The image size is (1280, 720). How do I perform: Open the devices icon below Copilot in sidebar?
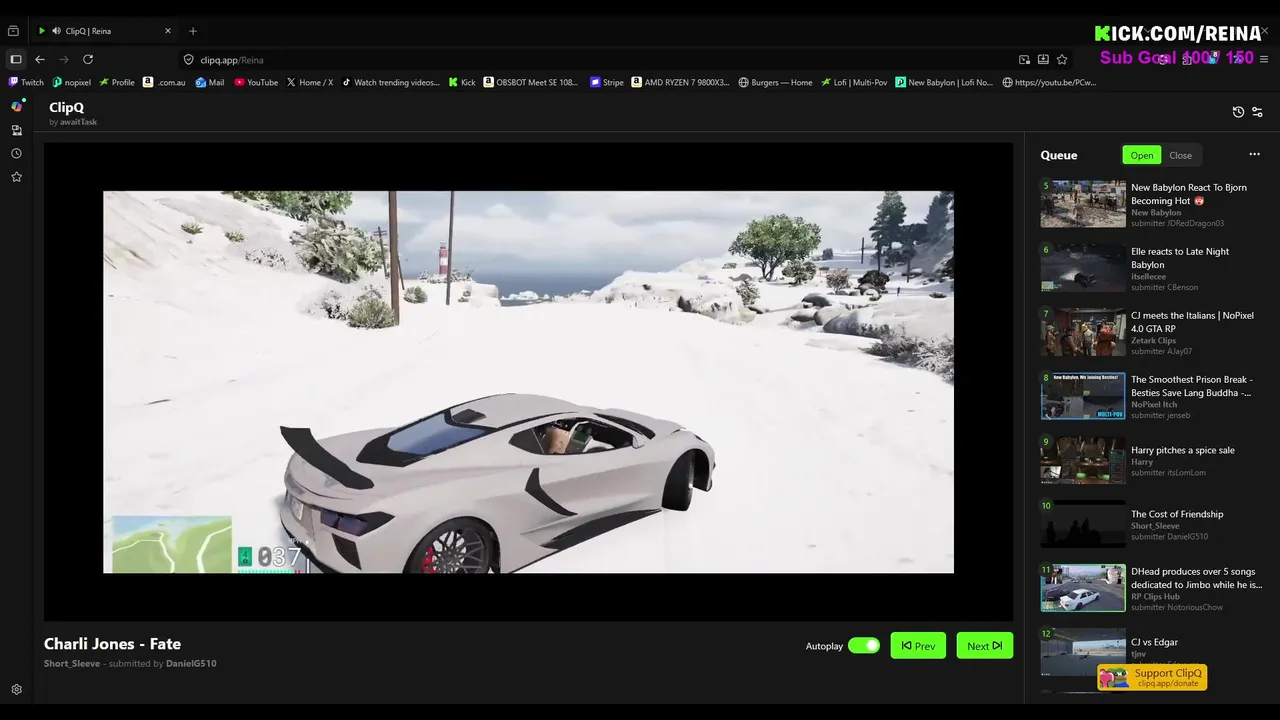click(16, 130)
